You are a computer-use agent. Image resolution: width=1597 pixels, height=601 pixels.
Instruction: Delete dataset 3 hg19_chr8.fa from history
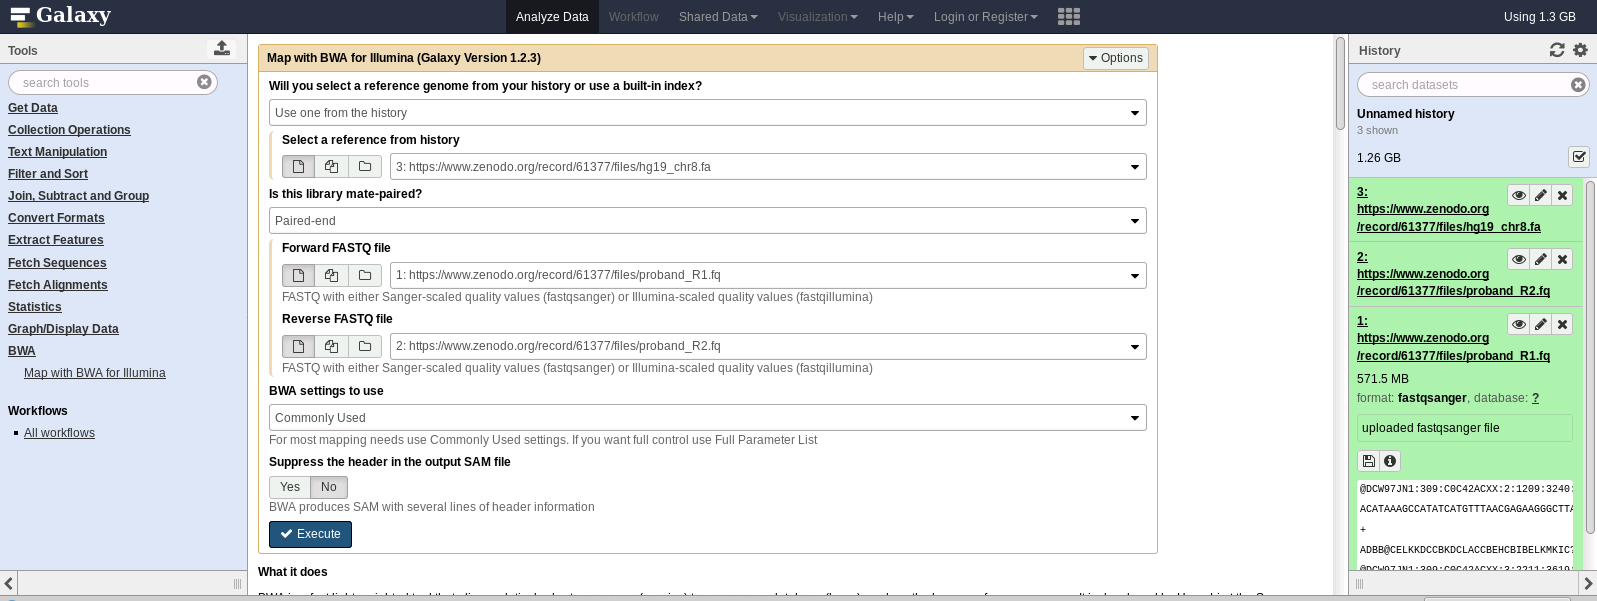point(1562,195)
